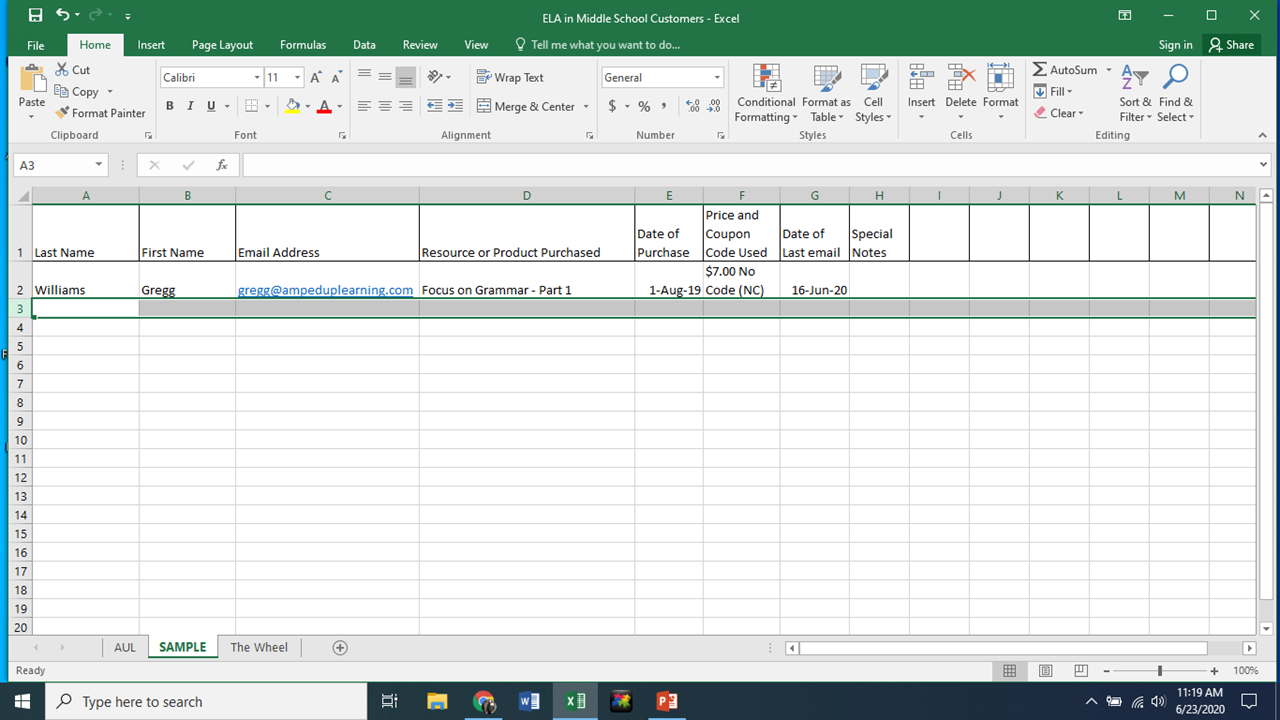Increase Decimal places
This screenshot has width=1280, height=720.
tap(693, 106)
